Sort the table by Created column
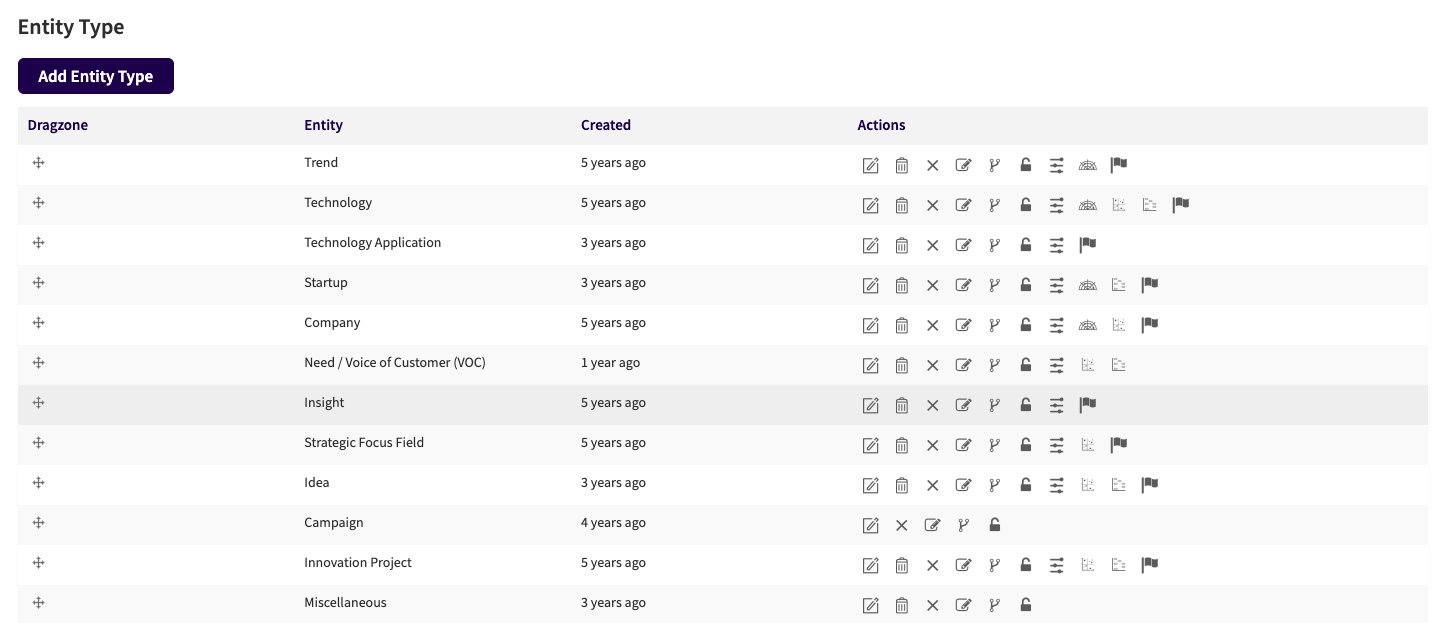The height and width of the screenshot is (623, 1440). pos(606,125)
